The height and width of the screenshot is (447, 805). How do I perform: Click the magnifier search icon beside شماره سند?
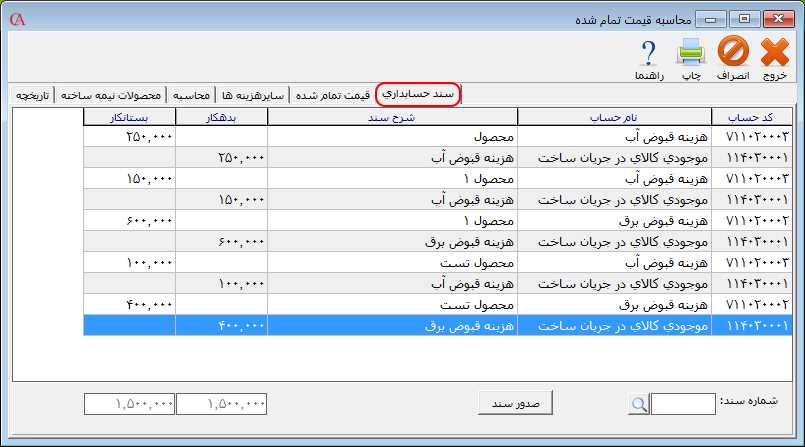(x=639, y=404)
